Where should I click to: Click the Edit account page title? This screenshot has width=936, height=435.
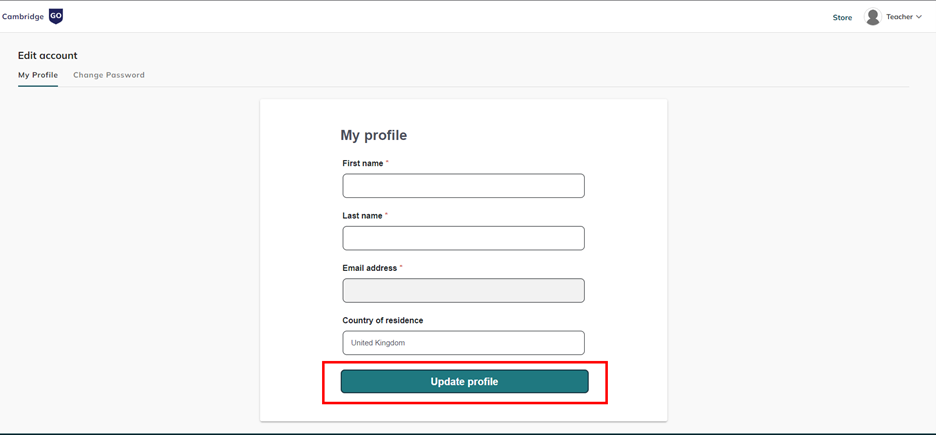47,55
